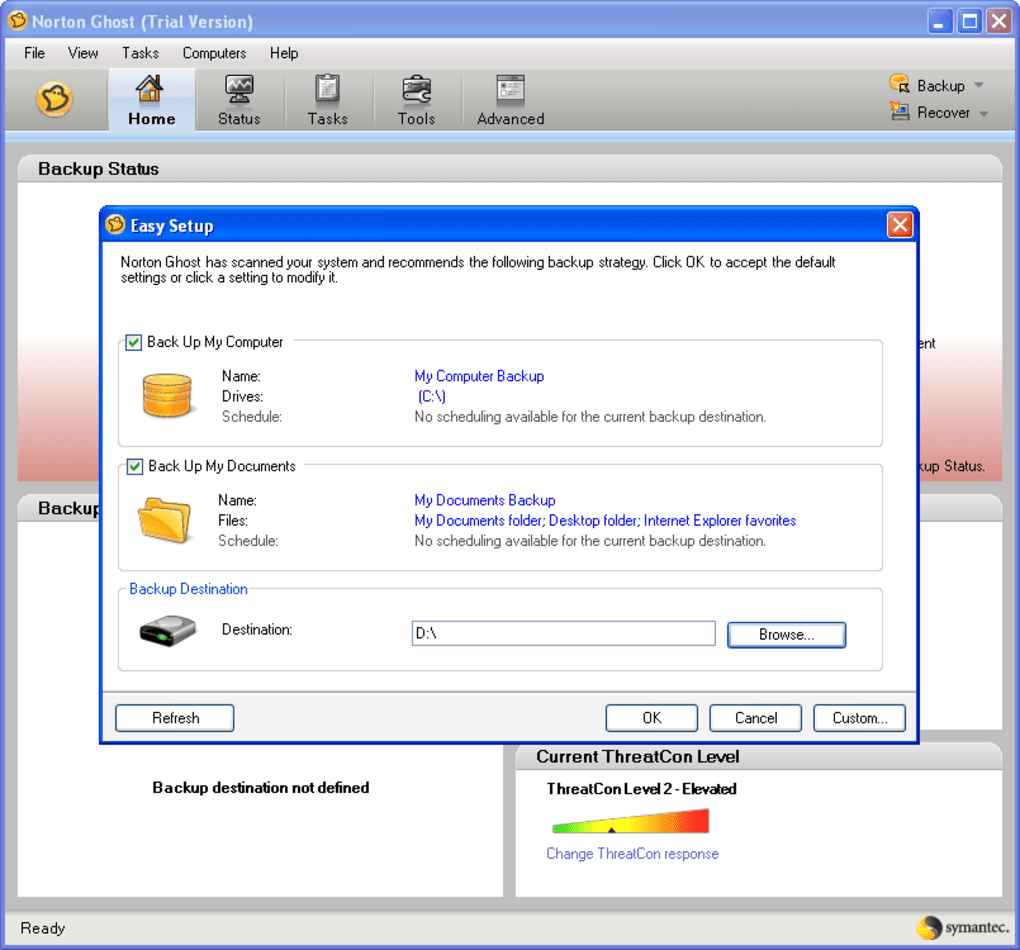Select the Tools toolbar icon
Image resolution: width=1020 pixels, height=950 pixels.
click(x=417, y=99)
